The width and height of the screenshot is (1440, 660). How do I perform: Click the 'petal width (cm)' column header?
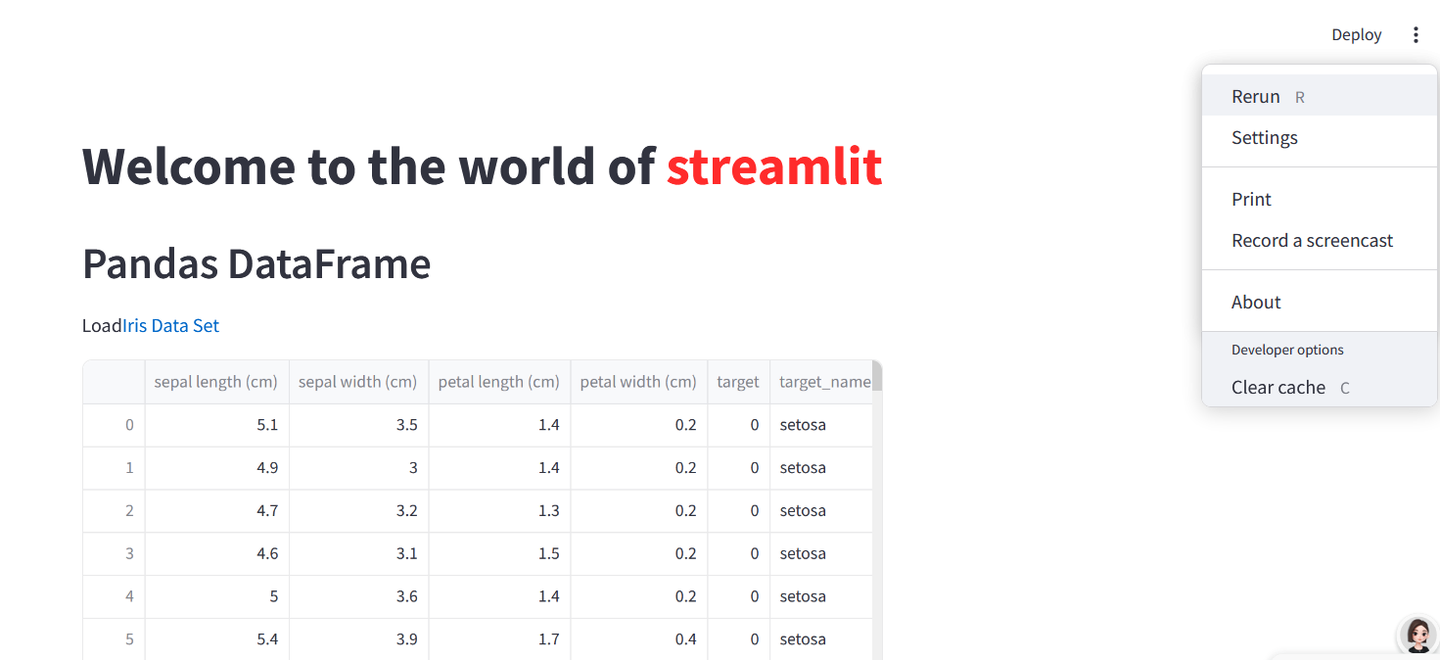(x=638, y=381)
